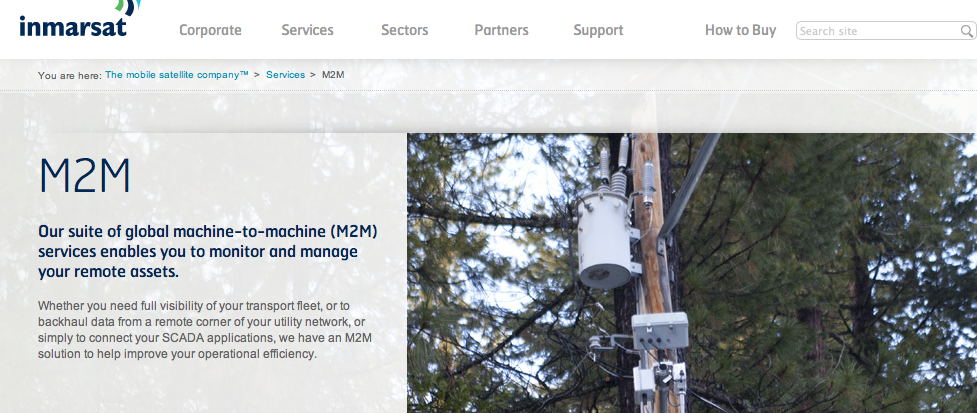Open the Services navigation menu
Image resolution: width=977 pixels, height=413 pixels.
point(307,30)
